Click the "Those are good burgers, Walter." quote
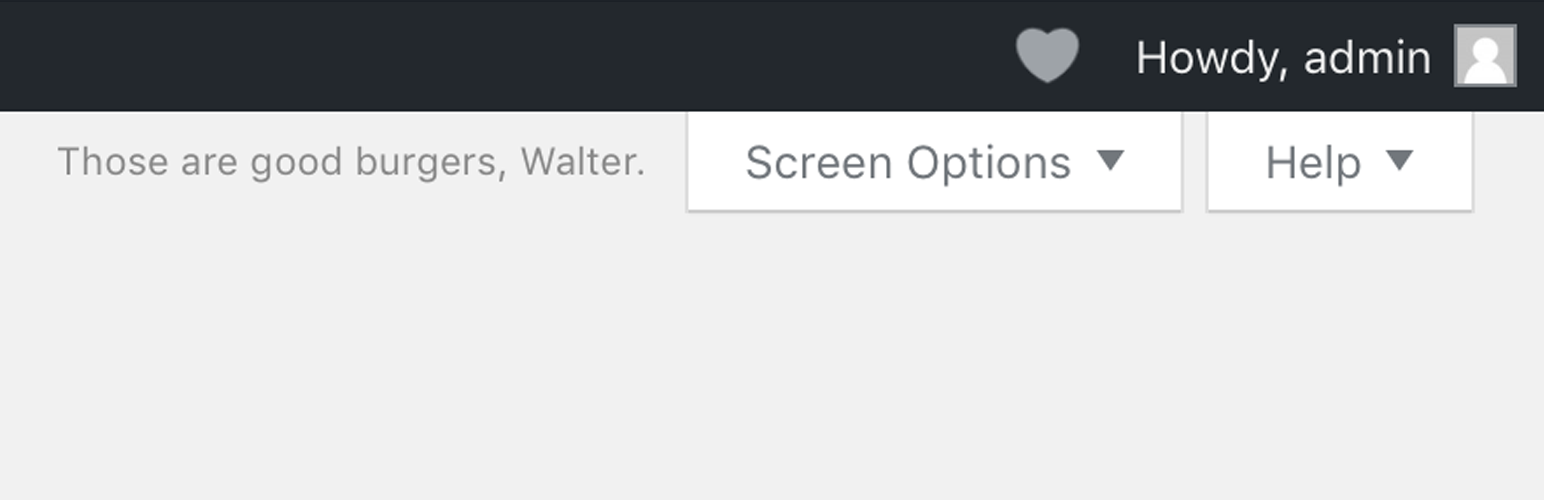 tap(351, 161)
